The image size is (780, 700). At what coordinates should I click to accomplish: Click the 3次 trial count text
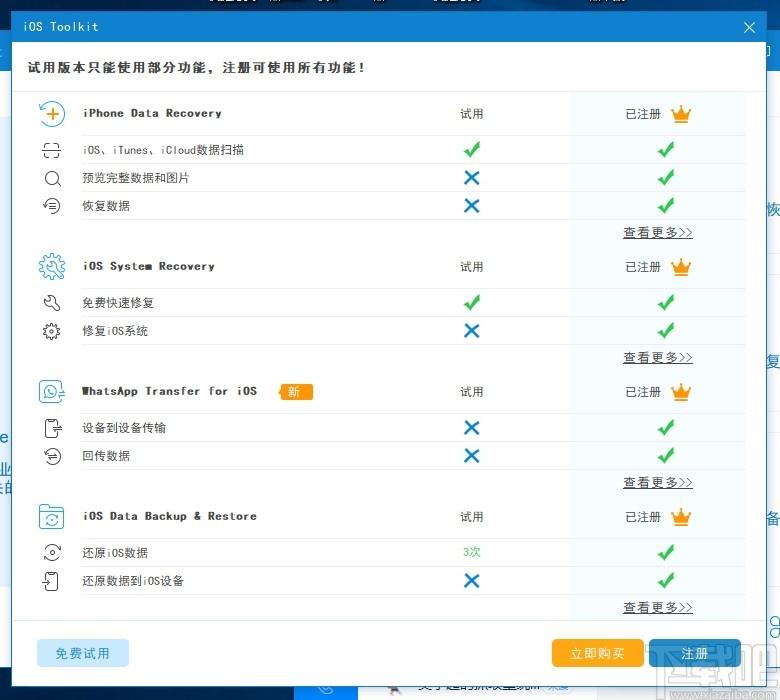click(x=472, y=552)
